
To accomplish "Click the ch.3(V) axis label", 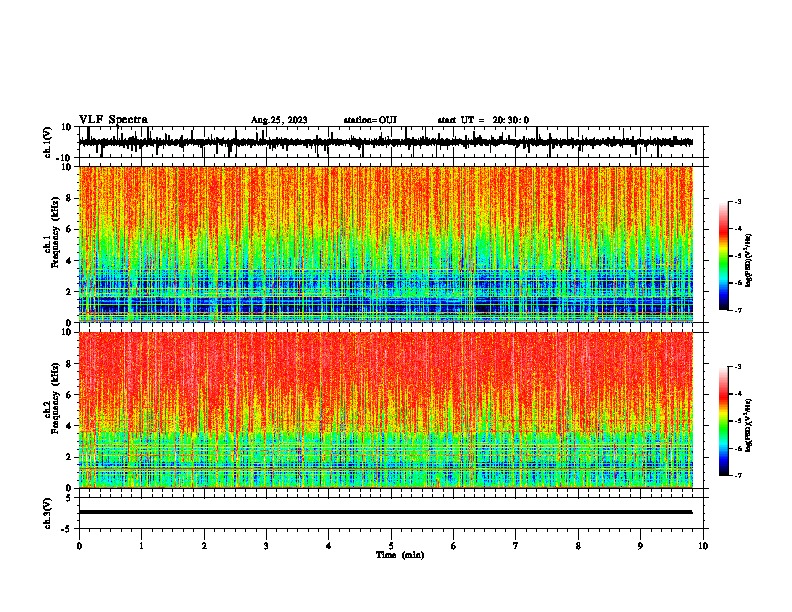I will point(48,513).
